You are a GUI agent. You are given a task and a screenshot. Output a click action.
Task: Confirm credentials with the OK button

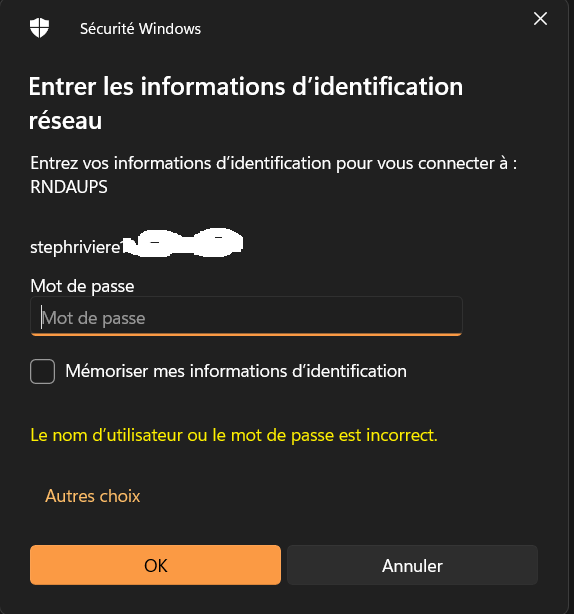[x=155, y=565]
